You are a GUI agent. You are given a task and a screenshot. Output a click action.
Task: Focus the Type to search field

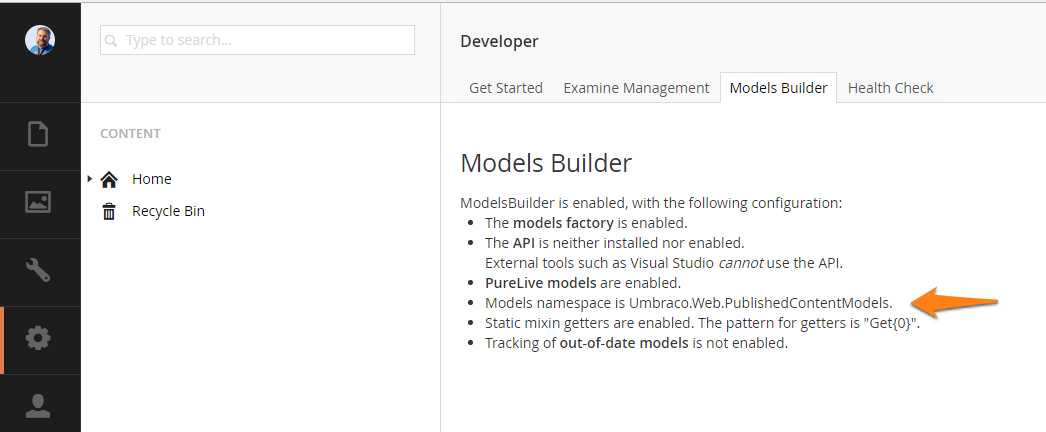[x=257, y=40]
